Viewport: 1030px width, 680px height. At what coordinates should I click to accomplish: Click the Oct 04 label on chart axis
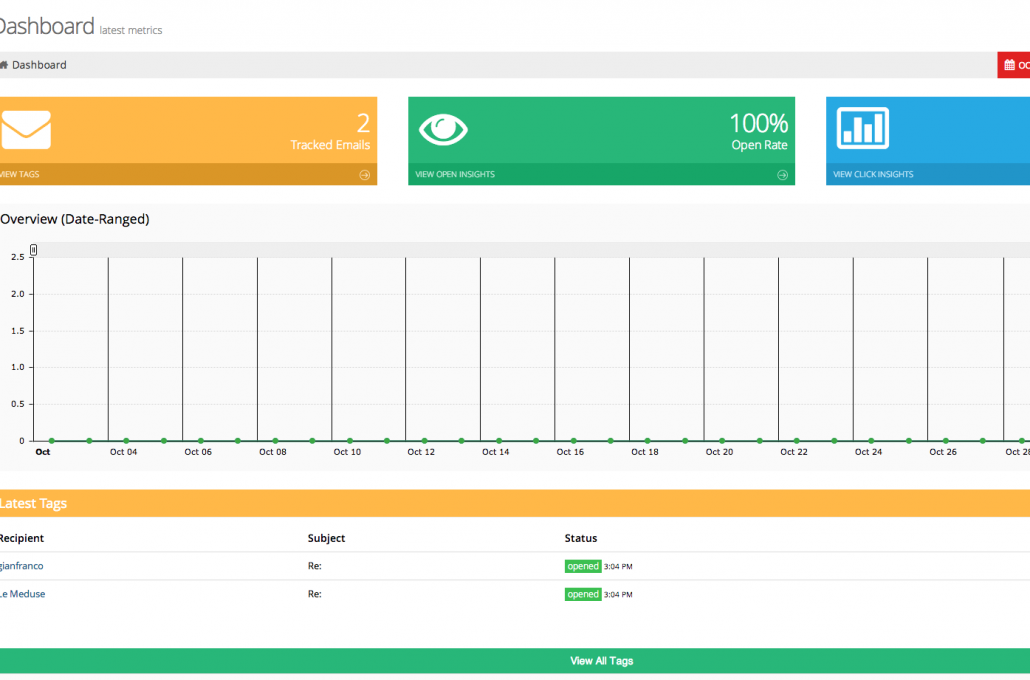point(123,452)
